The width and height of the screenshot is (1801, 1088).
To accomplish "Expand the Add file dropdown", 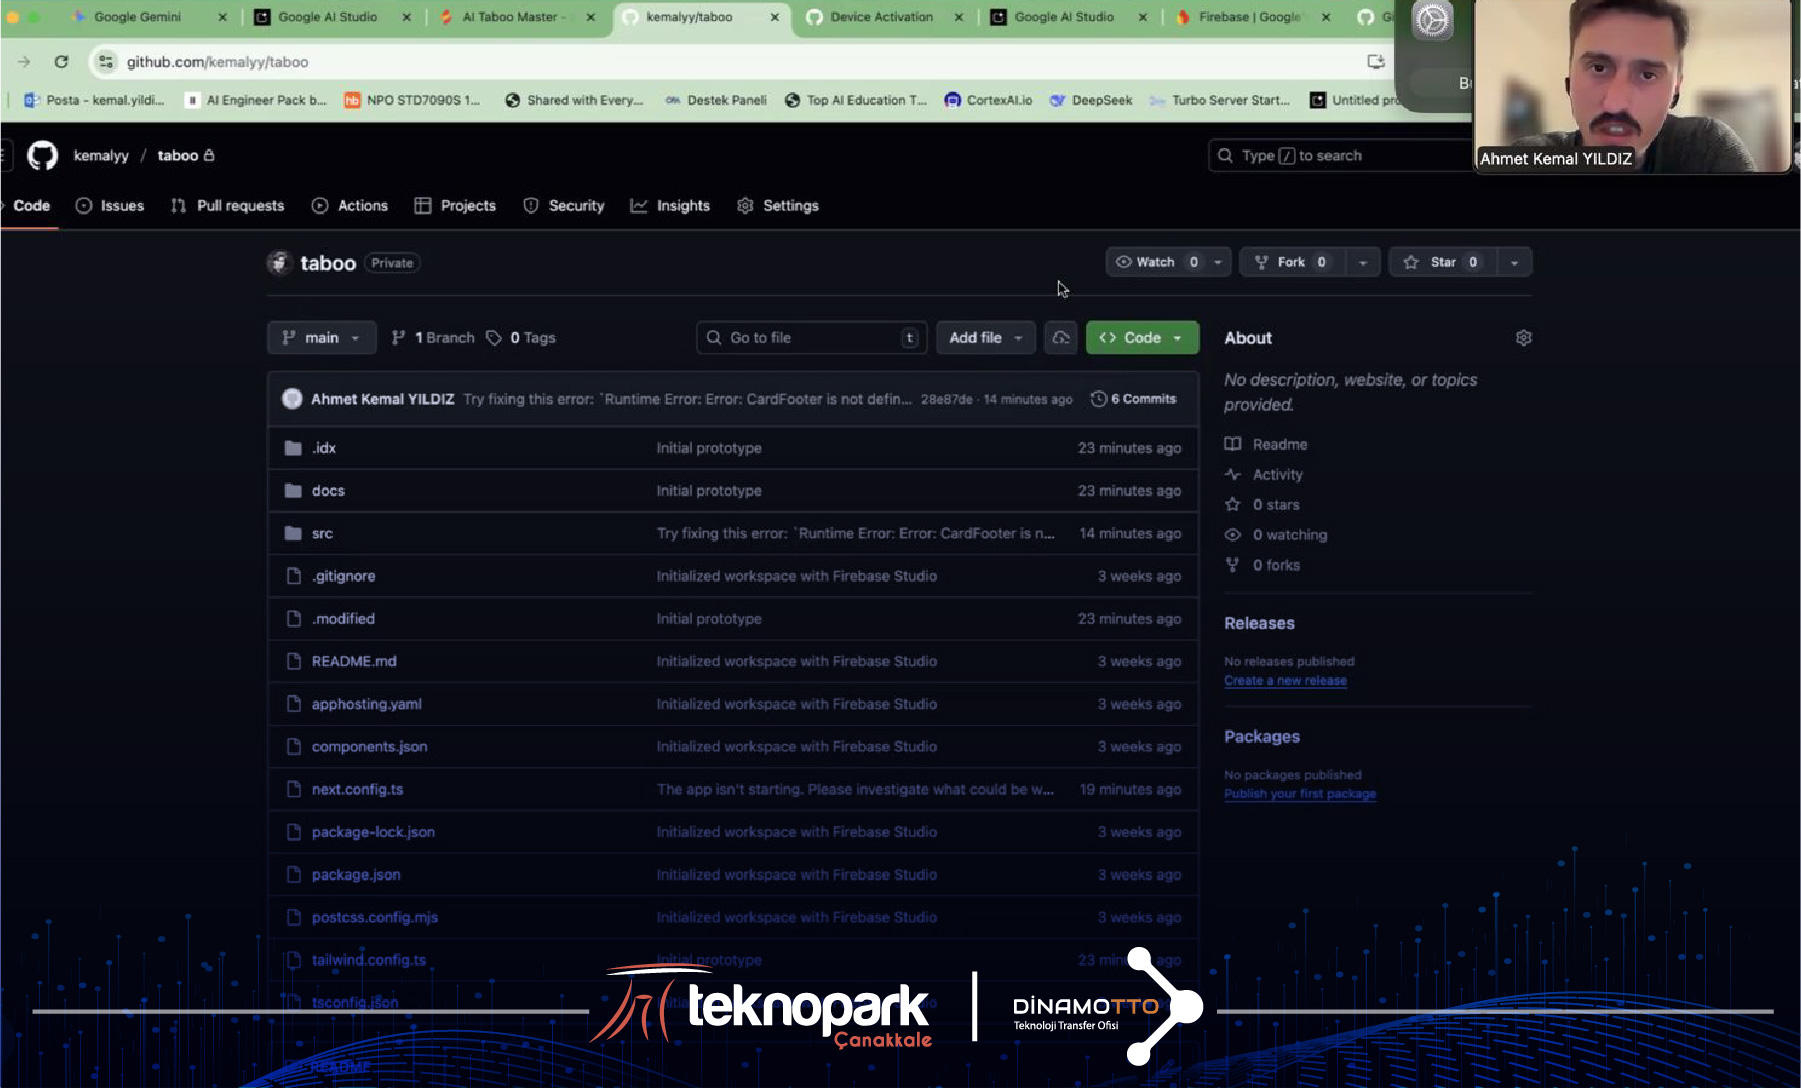I will click(x=985, y=338).
